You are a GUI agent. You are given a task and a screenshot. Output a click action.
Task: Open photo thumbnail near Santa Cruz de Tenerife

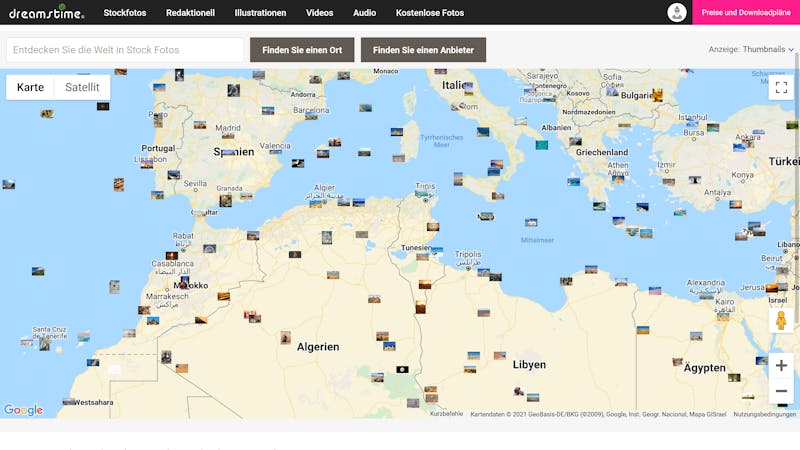click(x=45, y=344)
